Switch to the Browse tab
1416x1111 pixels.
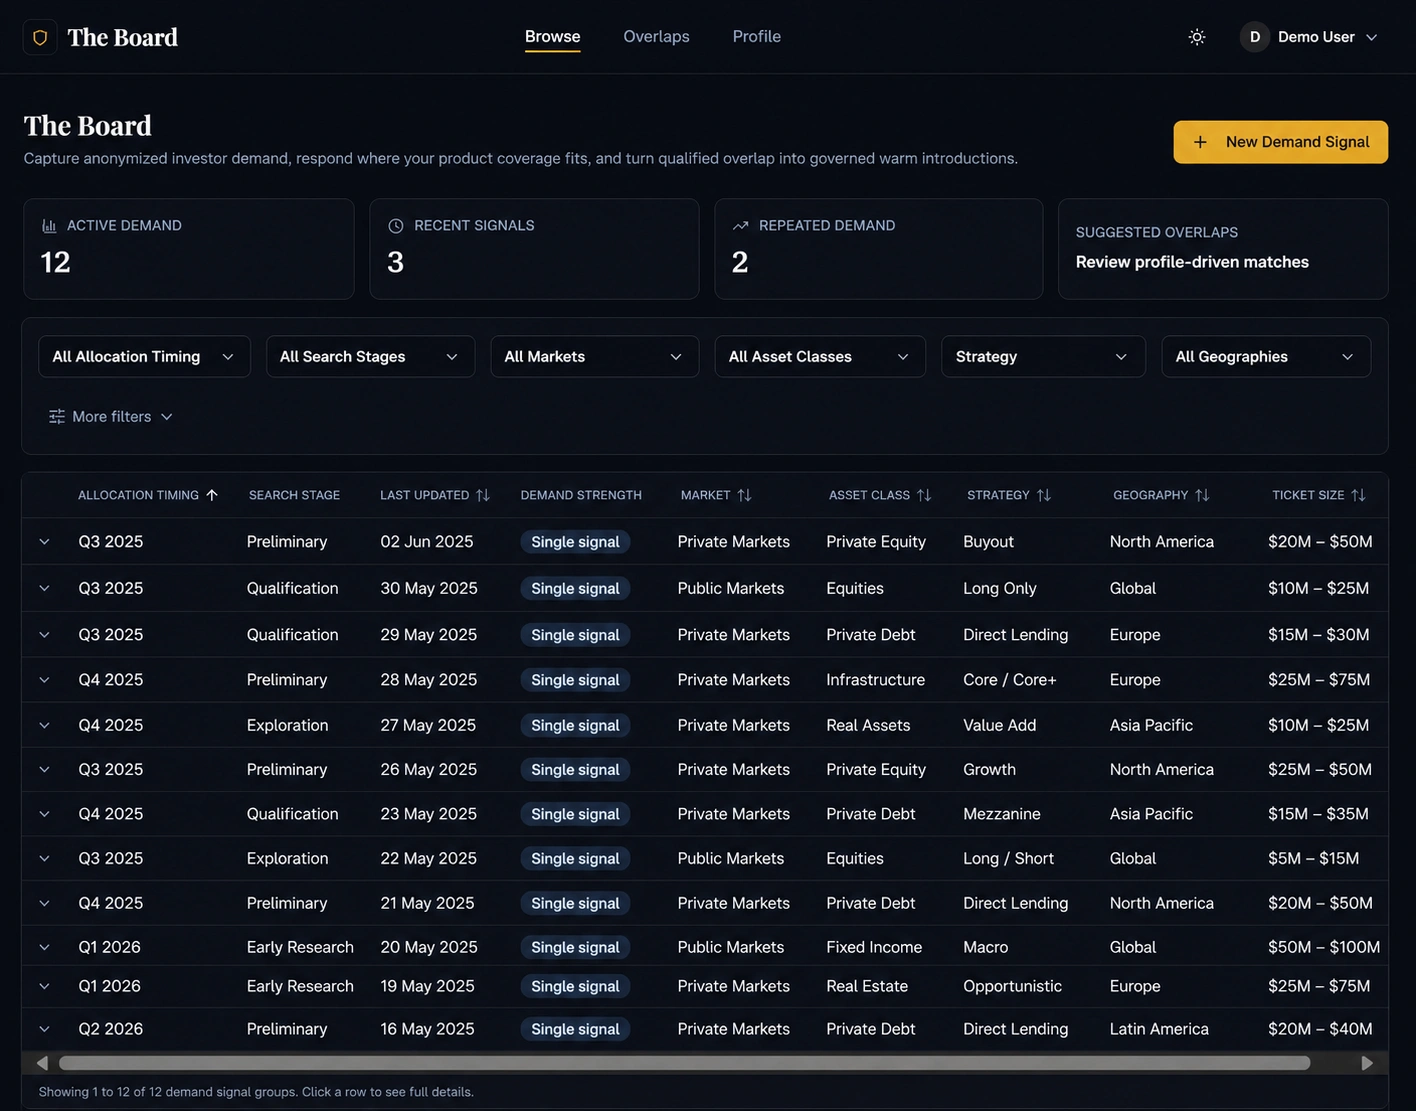click(x=552, y=36)
